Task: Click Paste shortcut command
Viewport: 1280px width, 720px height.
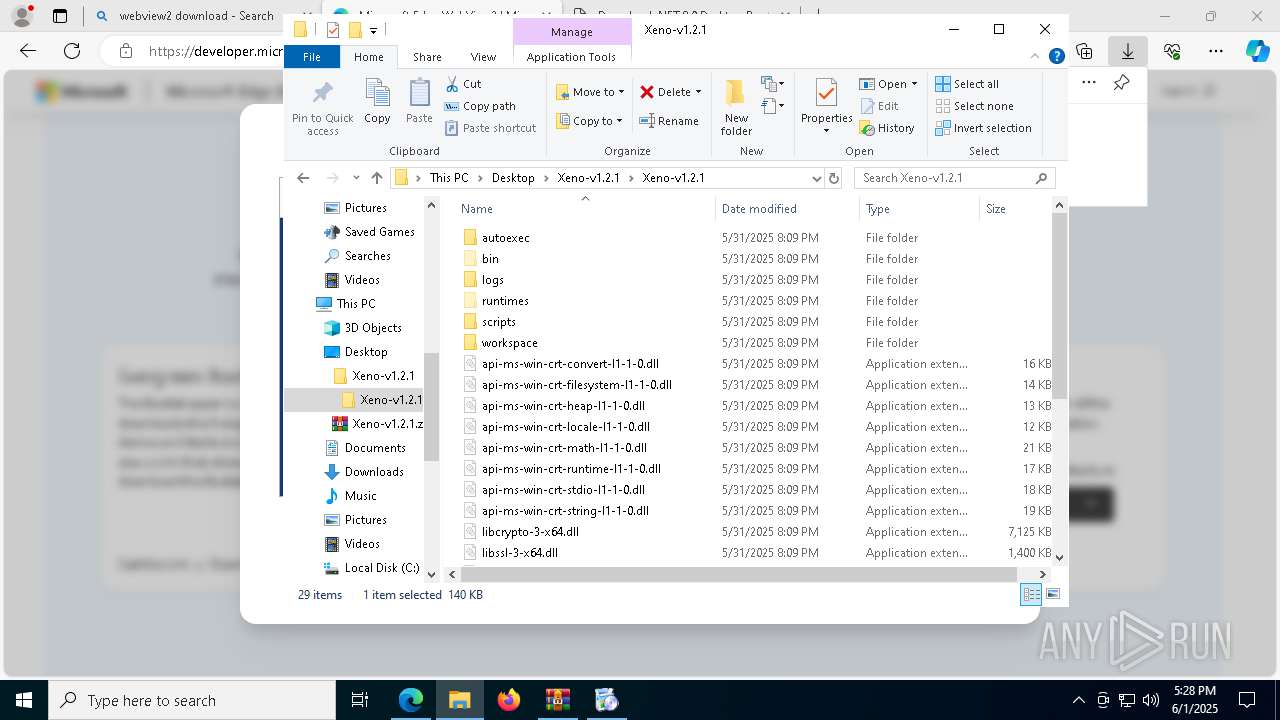Action: pos(490,128)
